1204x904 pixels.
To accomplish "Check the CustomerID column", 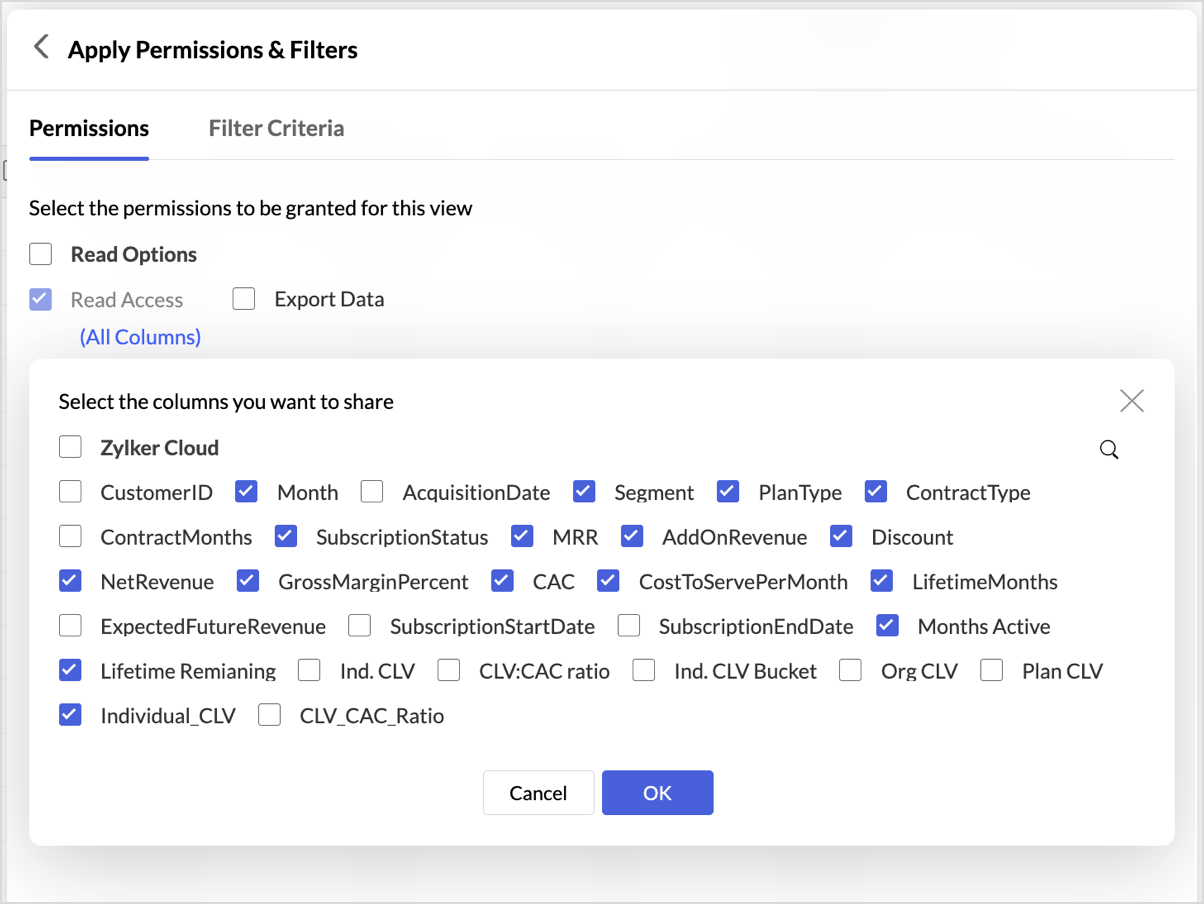I will 70,492.
